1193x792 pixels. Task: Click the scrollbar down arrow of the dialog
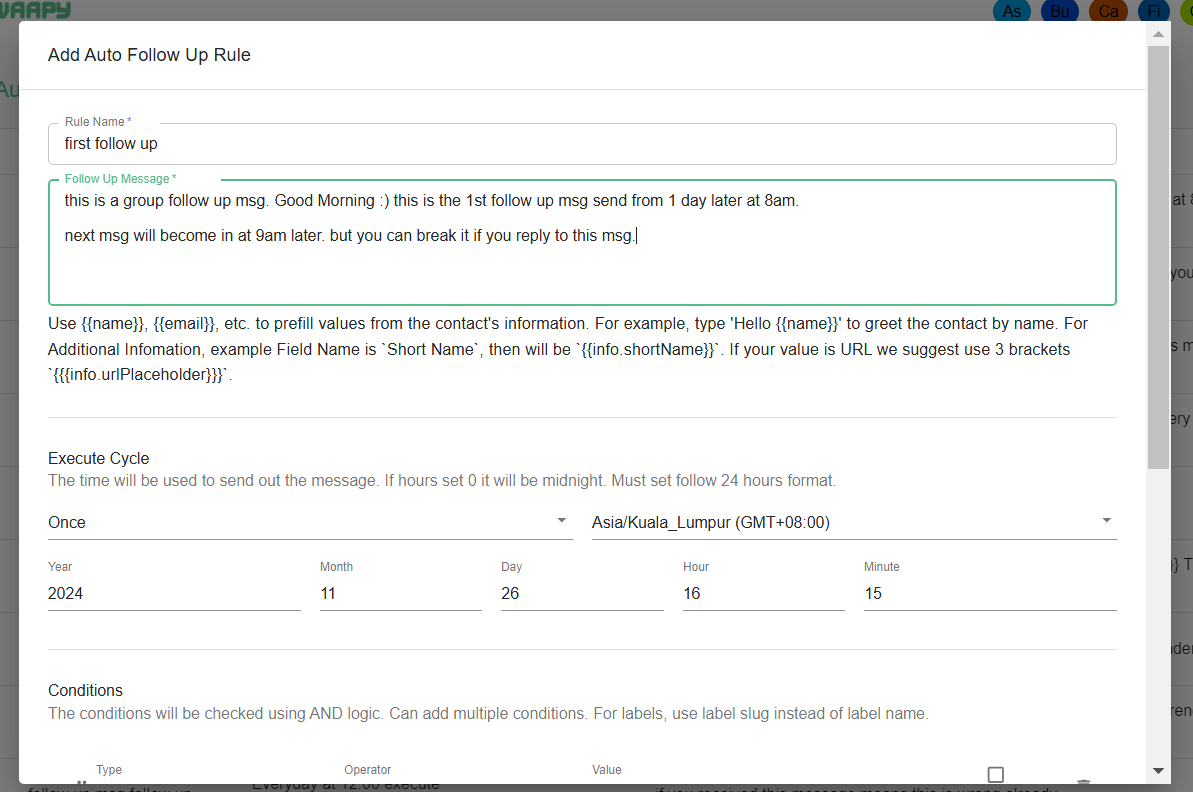click(x=1158, y=771)
